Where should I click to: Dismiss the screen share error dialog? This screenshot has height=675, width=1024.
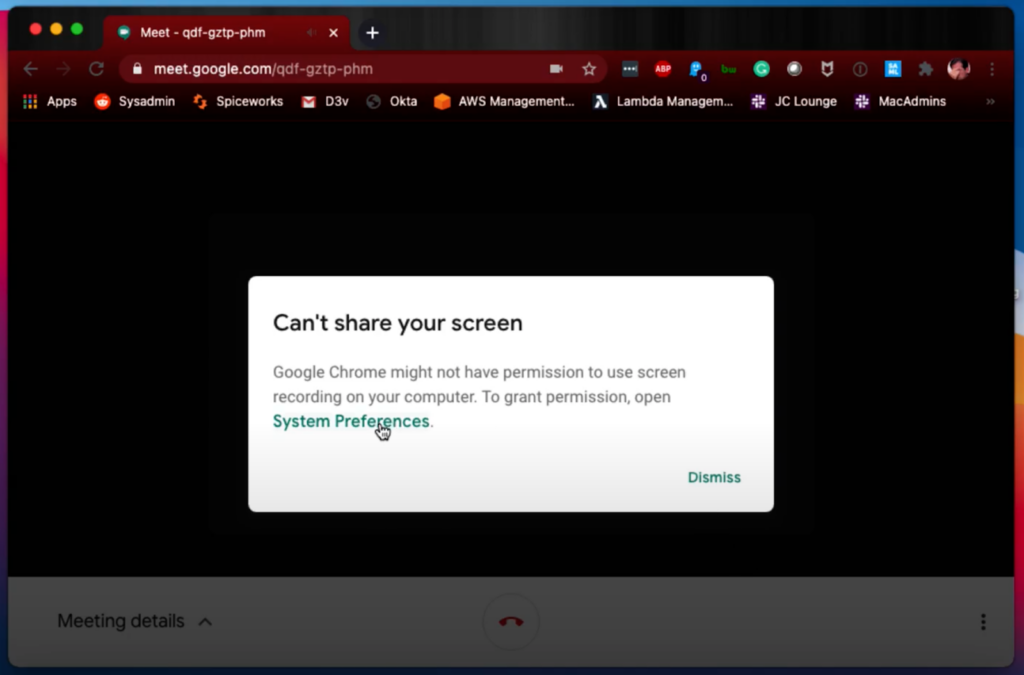coord(714,477)
